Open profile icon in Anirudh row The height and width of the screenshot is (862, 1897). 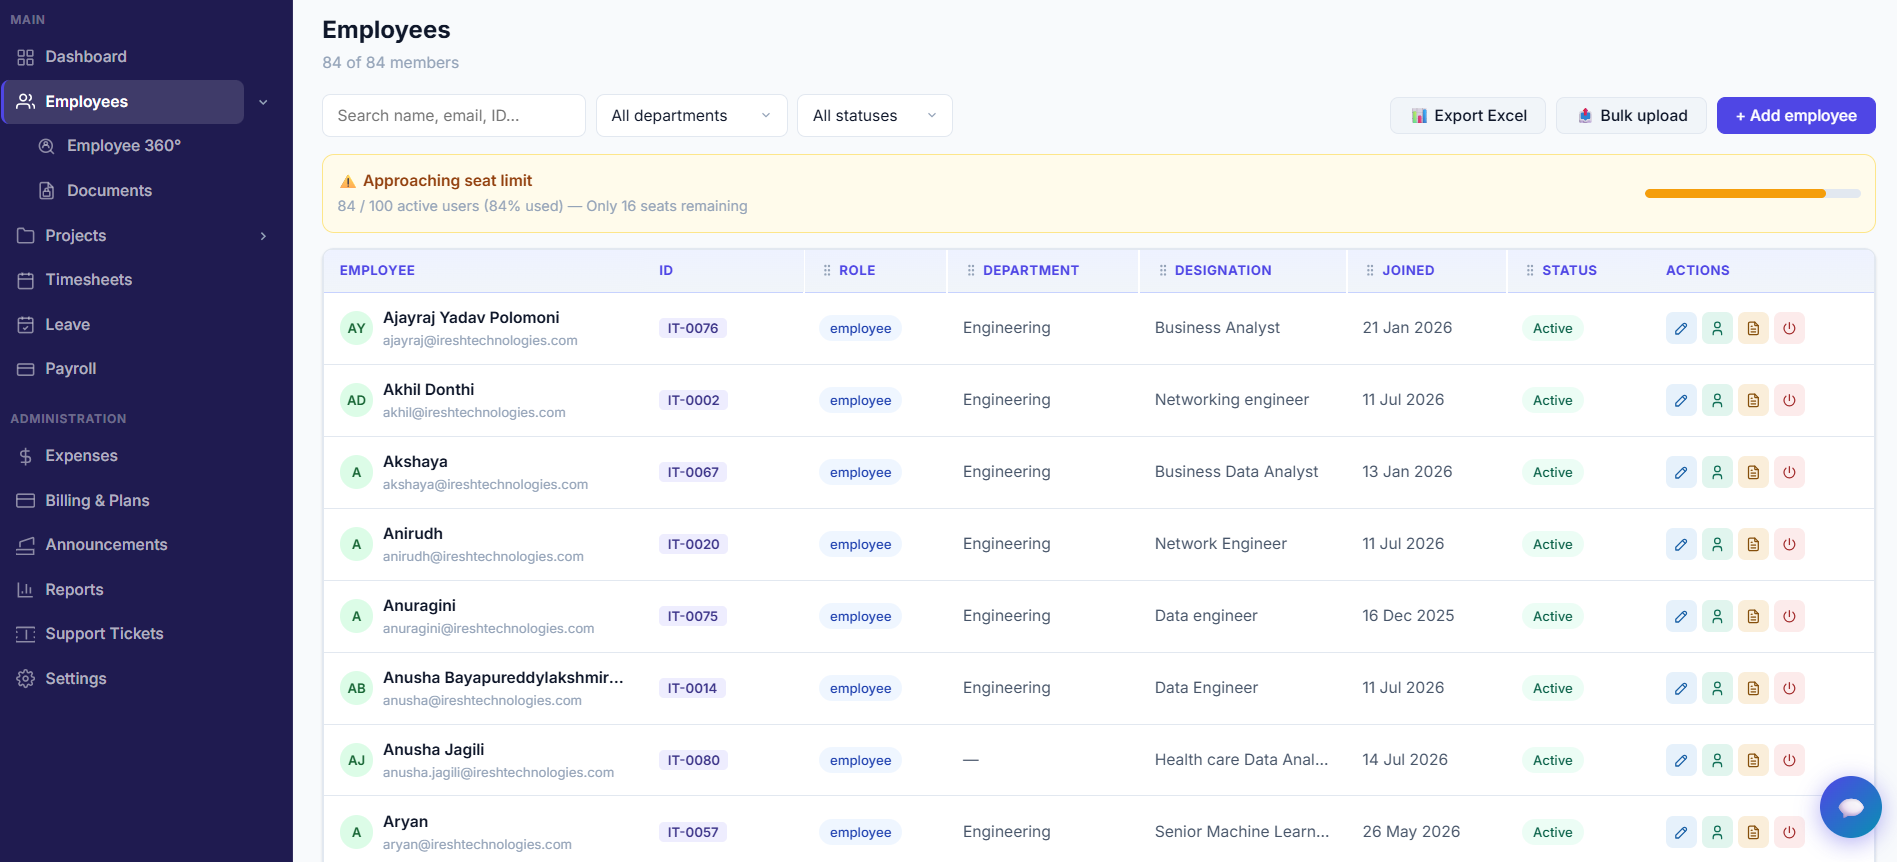[x=1717, y=544]
